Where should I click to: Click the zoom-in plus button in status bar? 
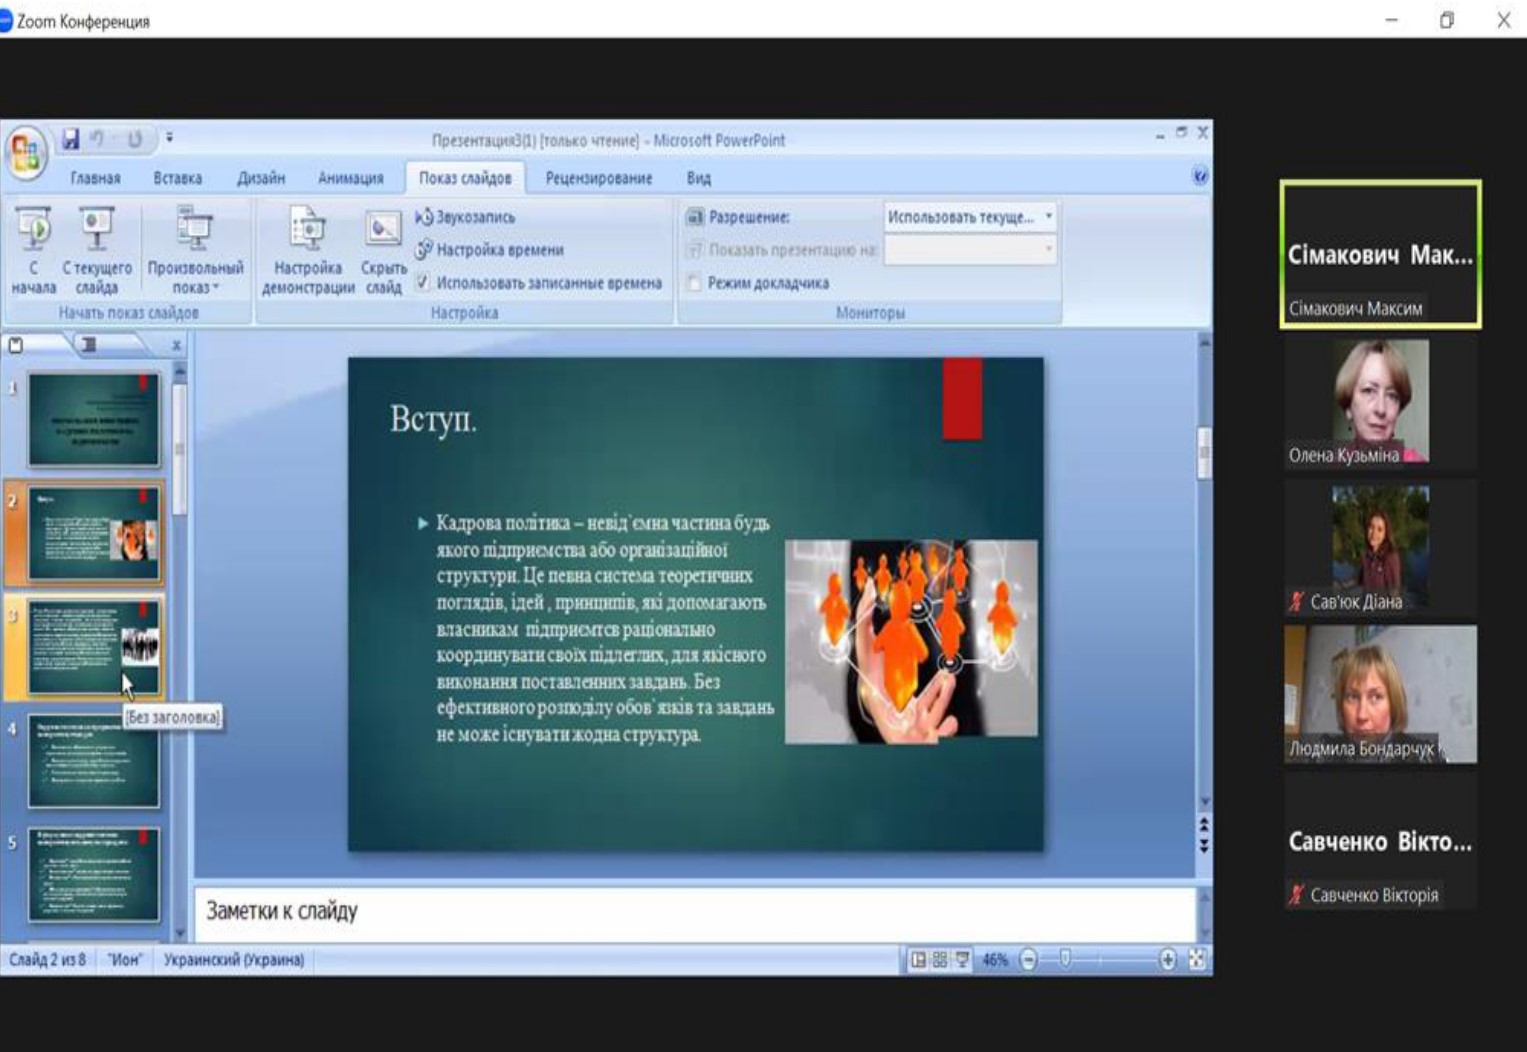[1167, 960]
